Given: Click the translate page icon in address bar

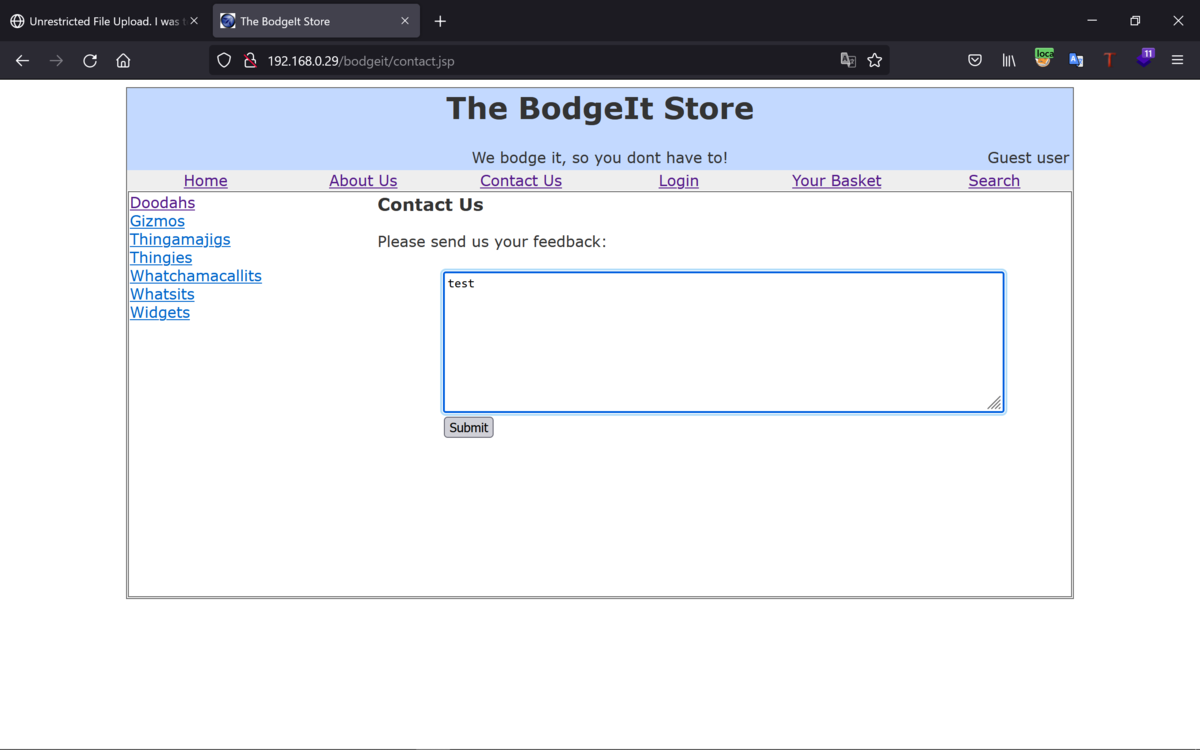Looking at the screenshot, I should 848,61.
